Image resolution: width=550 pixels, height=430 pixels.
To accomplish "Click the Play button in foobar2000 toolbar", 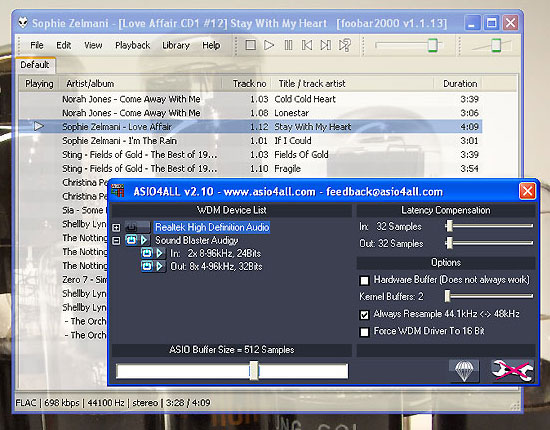I will click(x=269, y=45).
